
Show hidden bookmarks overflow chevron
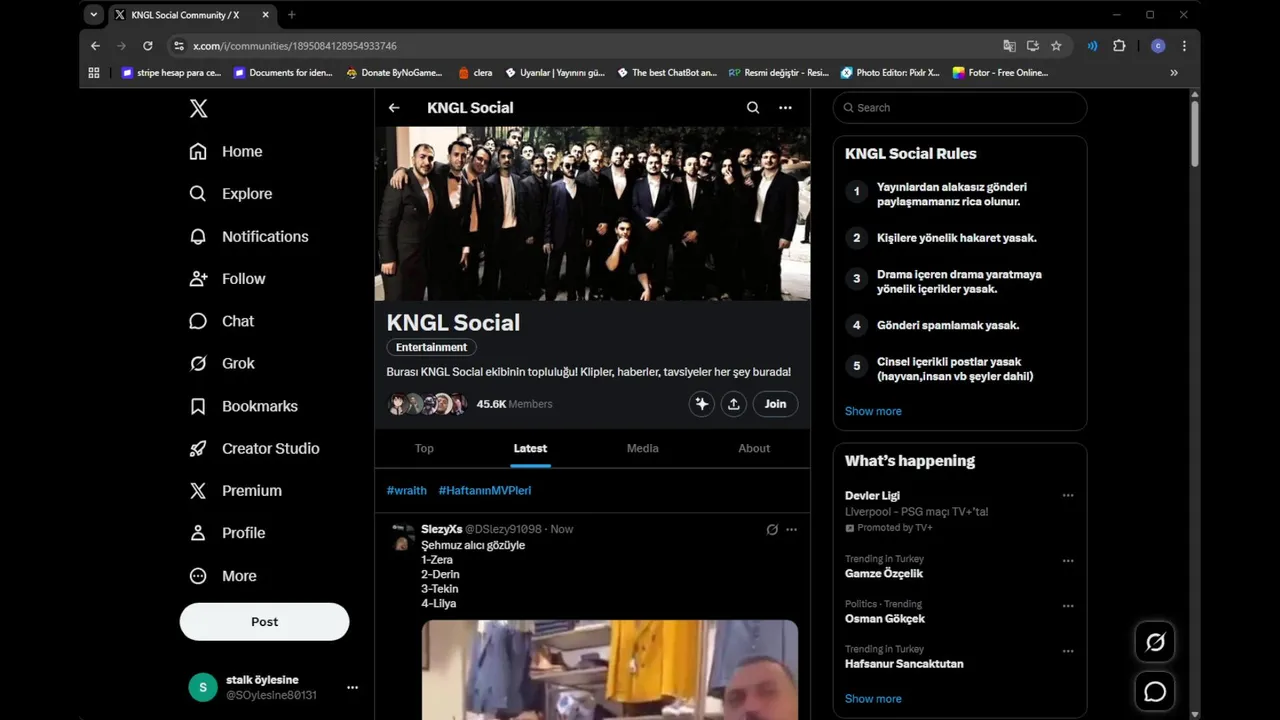point(1174,72)
